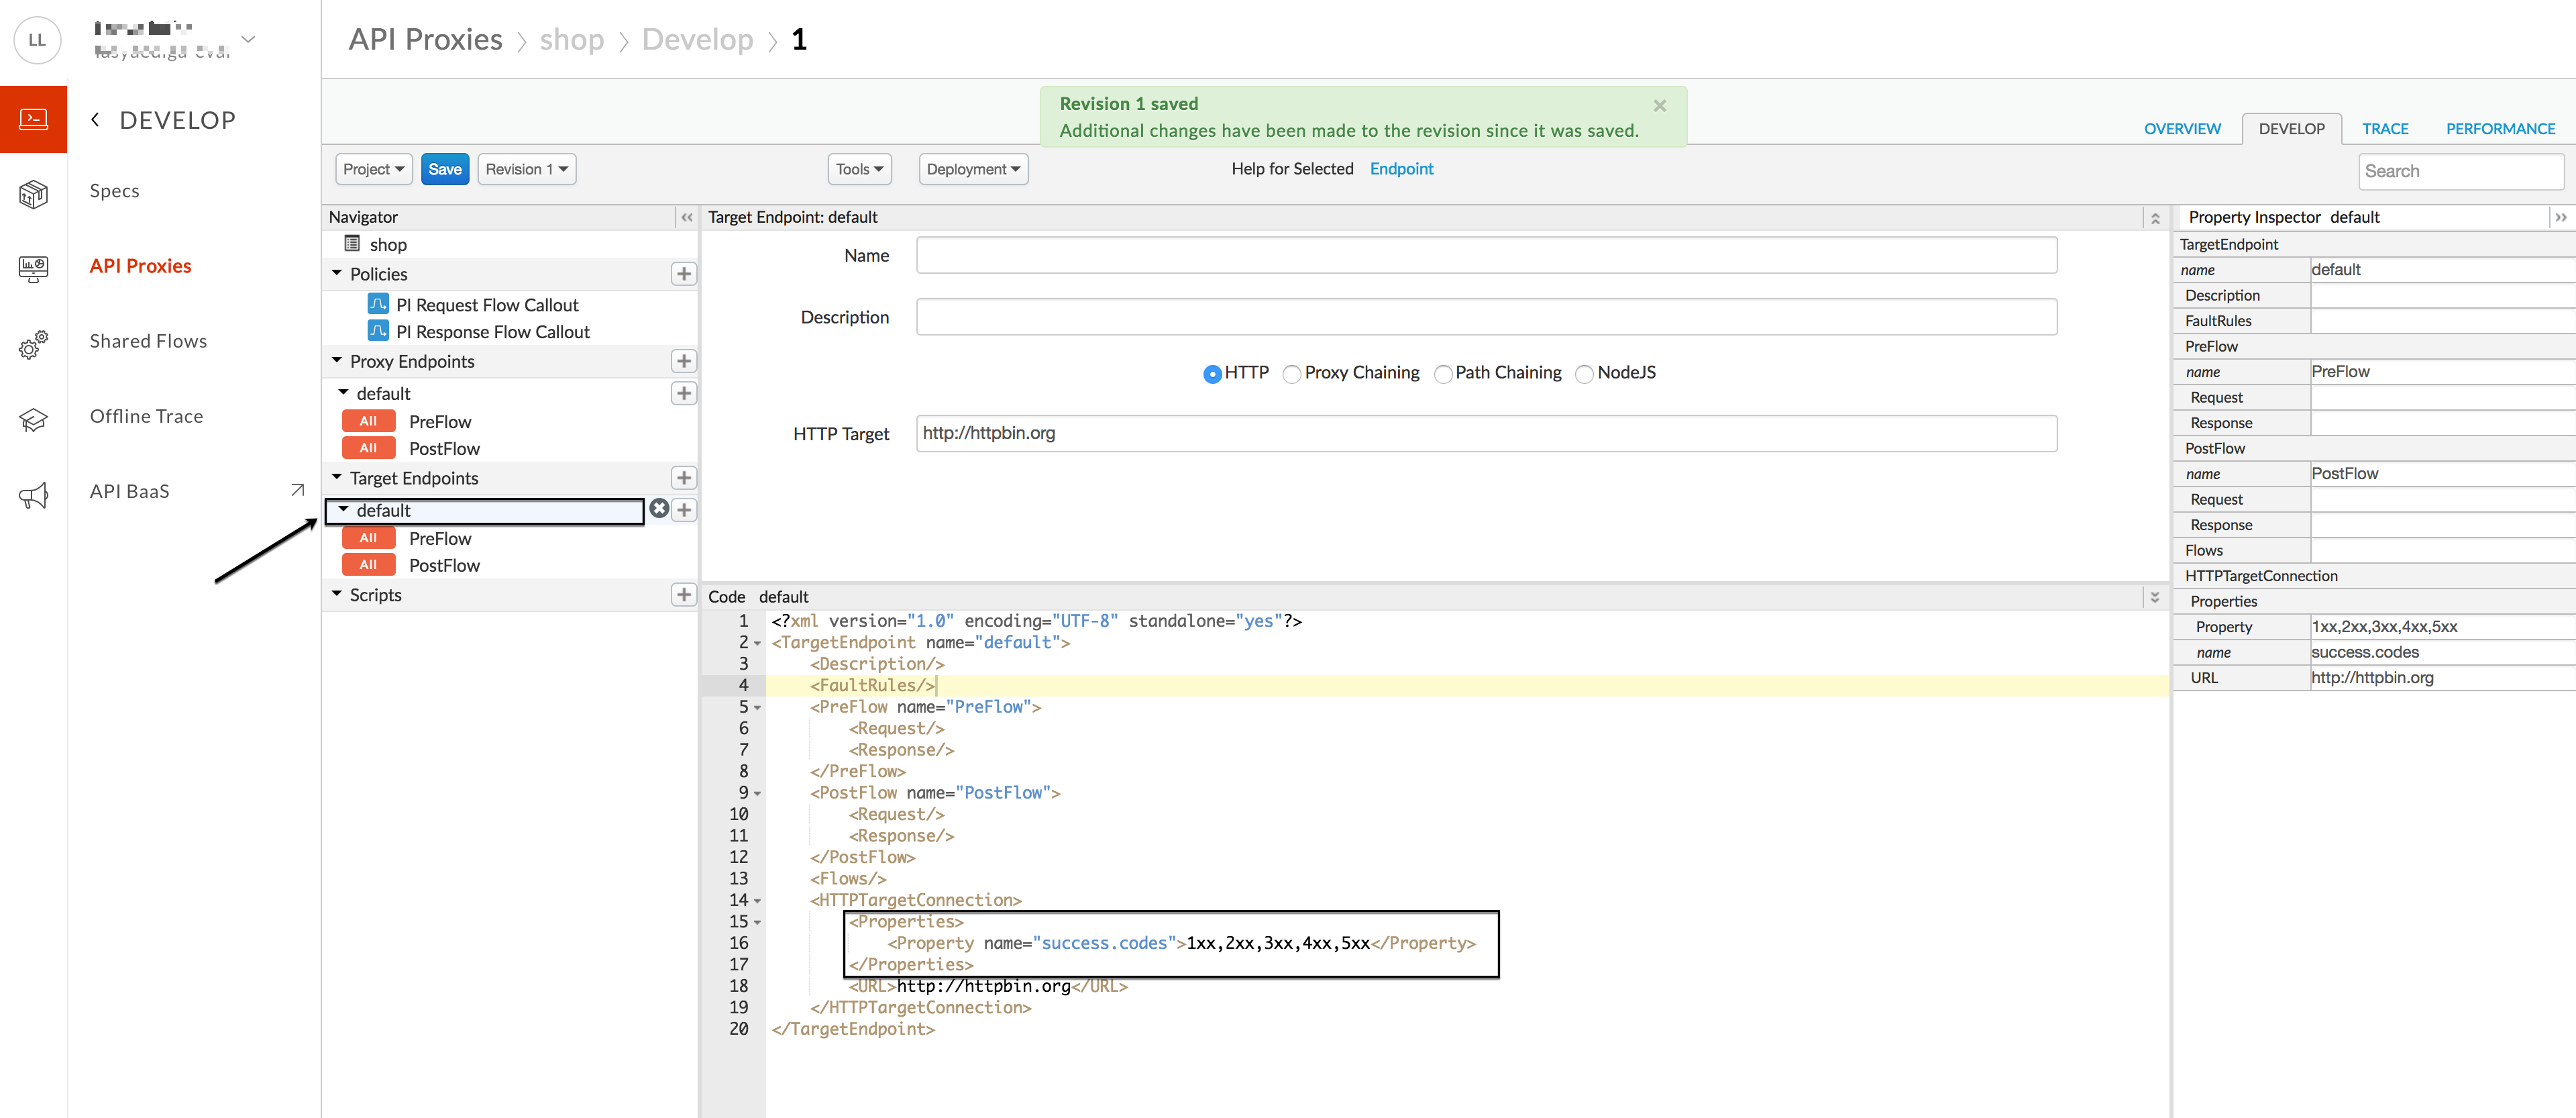Open the Publish box icon in the sidebar
The width and height of the screenshot is (2576, 1118).
pos(33,194)
